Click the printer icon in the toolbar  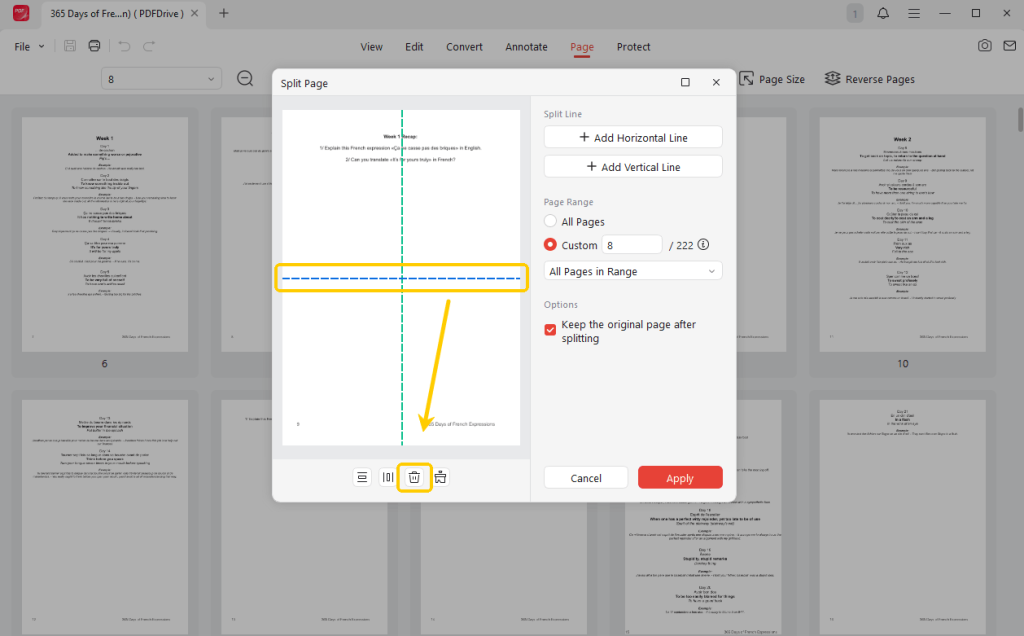tap(93, 45)
